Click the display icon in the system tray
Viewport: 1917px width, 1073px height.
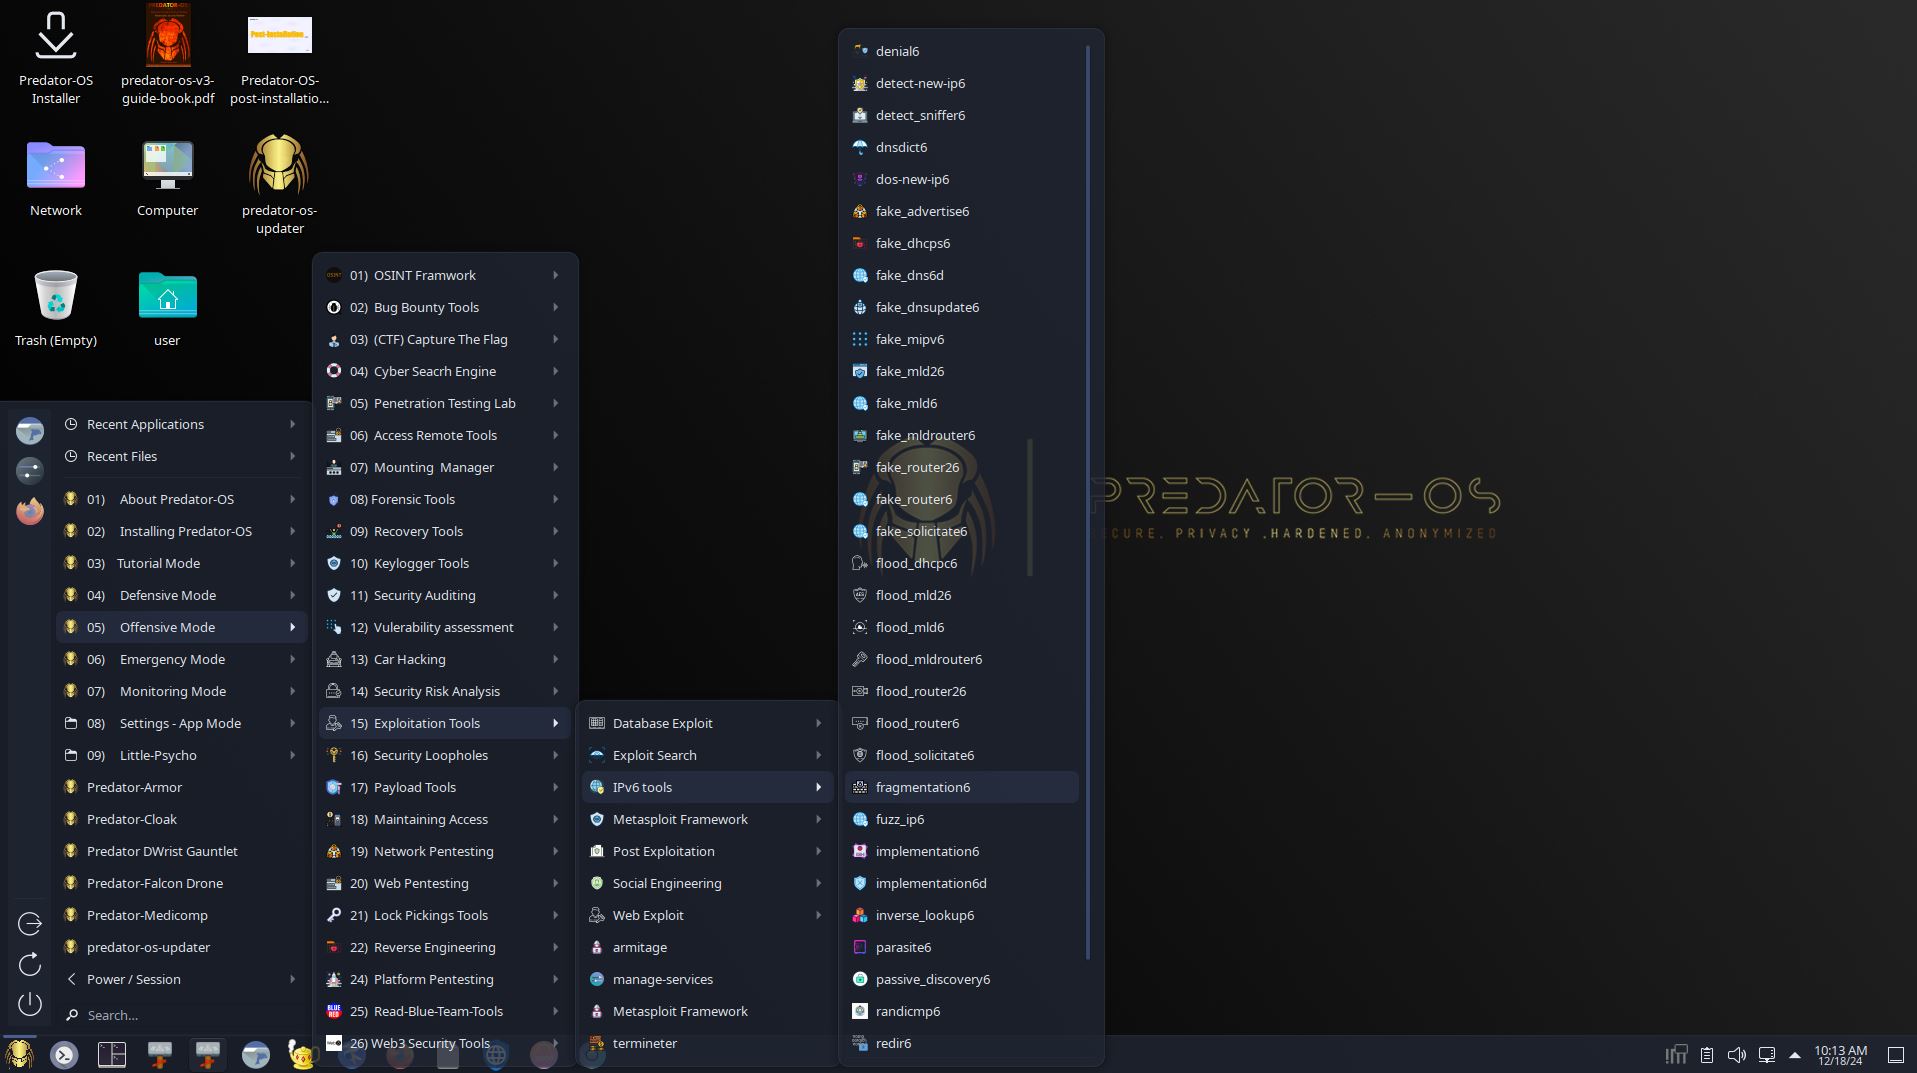1767,1055
